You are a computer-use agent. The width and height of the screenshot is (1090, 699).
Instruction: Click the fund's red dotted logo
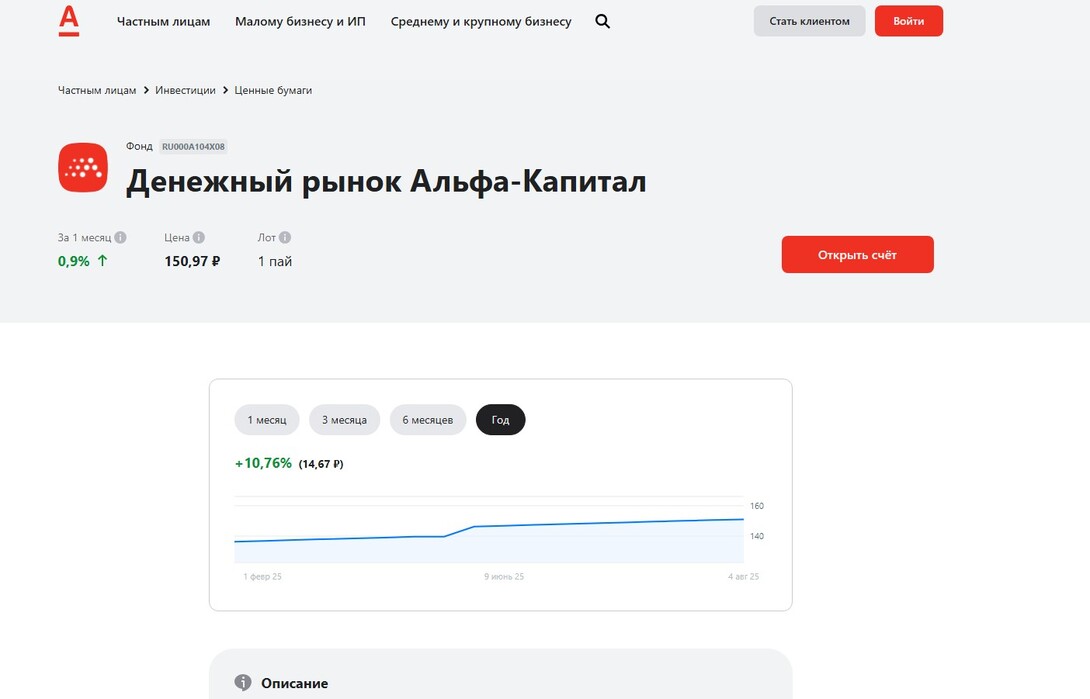coord(83,167)
